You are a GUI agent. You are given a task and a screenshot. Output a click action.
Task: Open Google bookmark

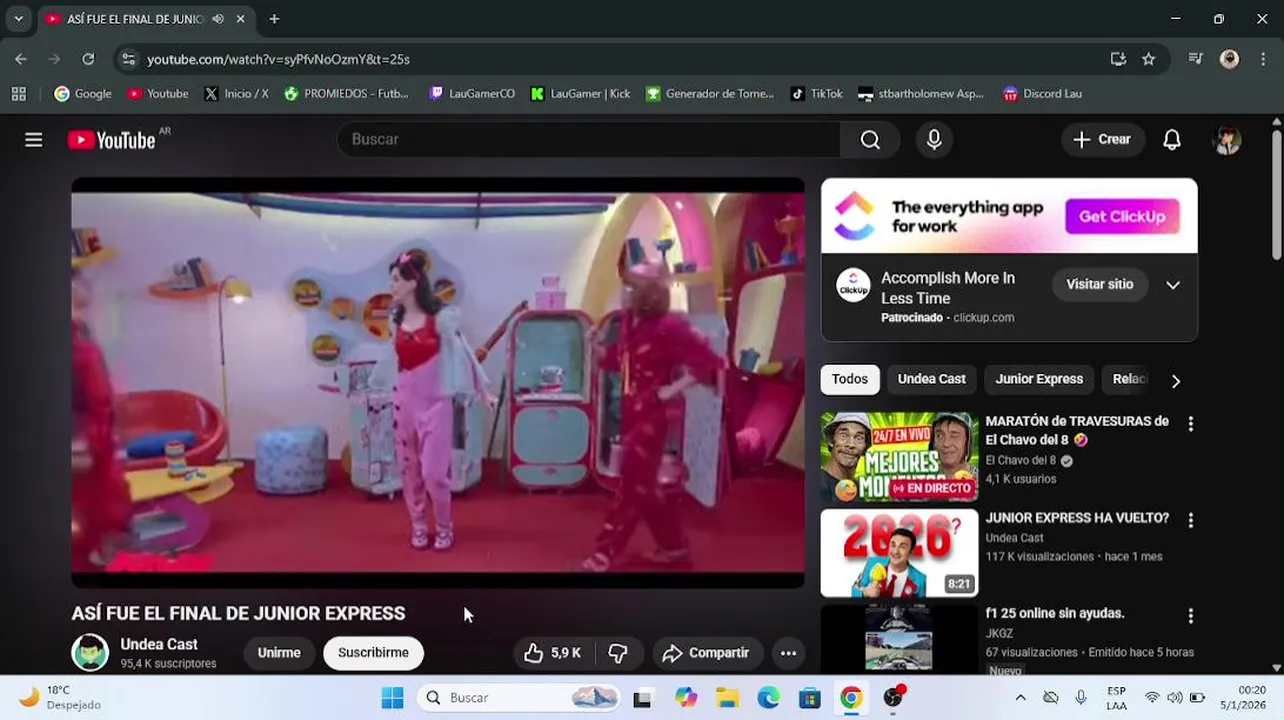pos(83,94)
